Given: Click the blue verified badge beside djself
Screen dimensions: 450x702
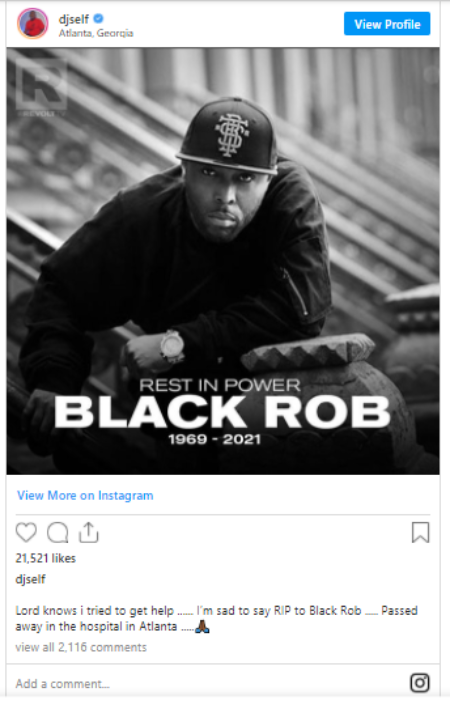Looking at the screenshot, I should 99,18.
